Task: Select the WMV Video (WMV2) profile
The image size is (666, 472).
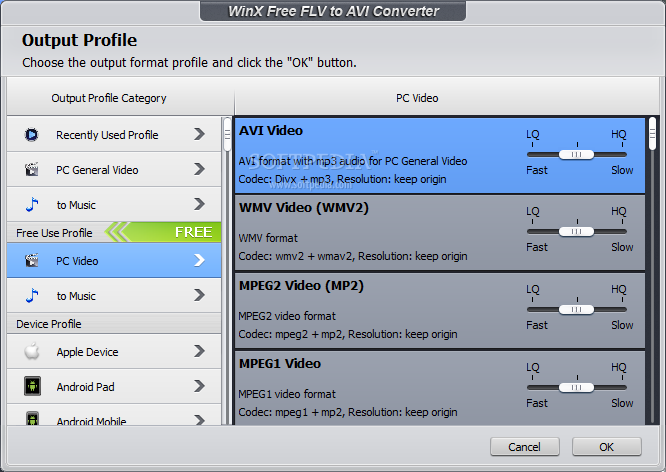Action: point(440,232)
